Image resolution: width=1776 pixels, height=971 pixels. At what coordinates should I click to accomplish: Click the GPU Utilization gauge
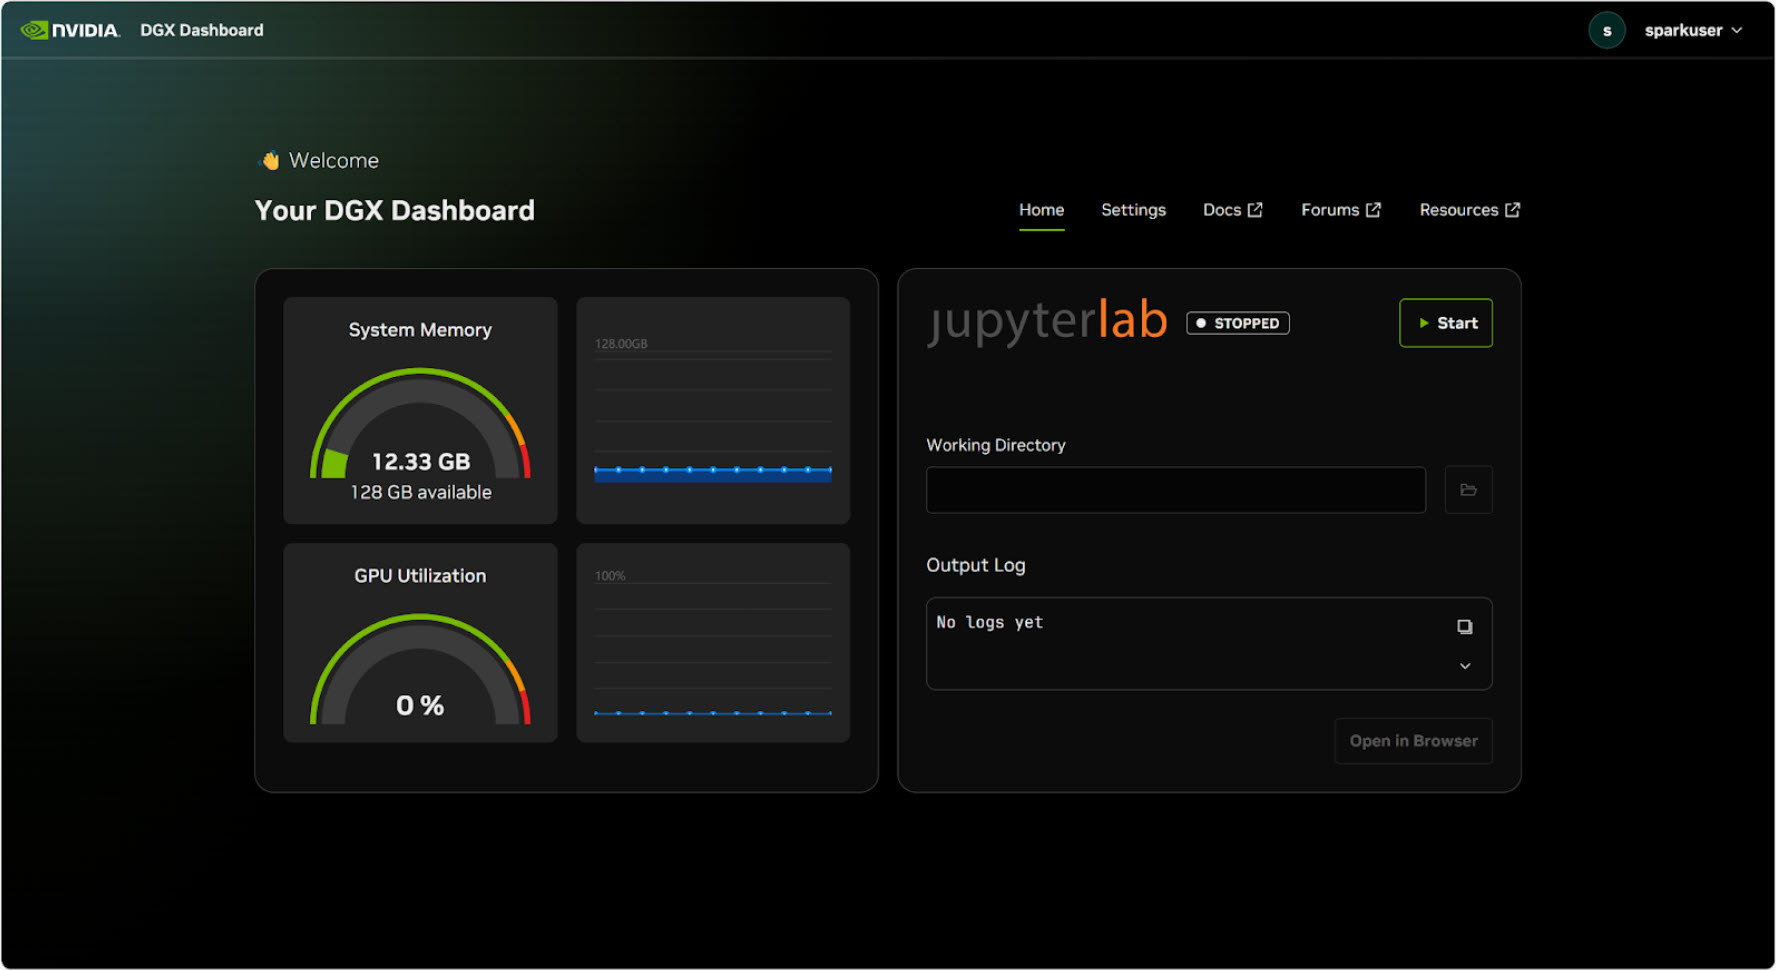pyautogui.click(x=419, y=670)
